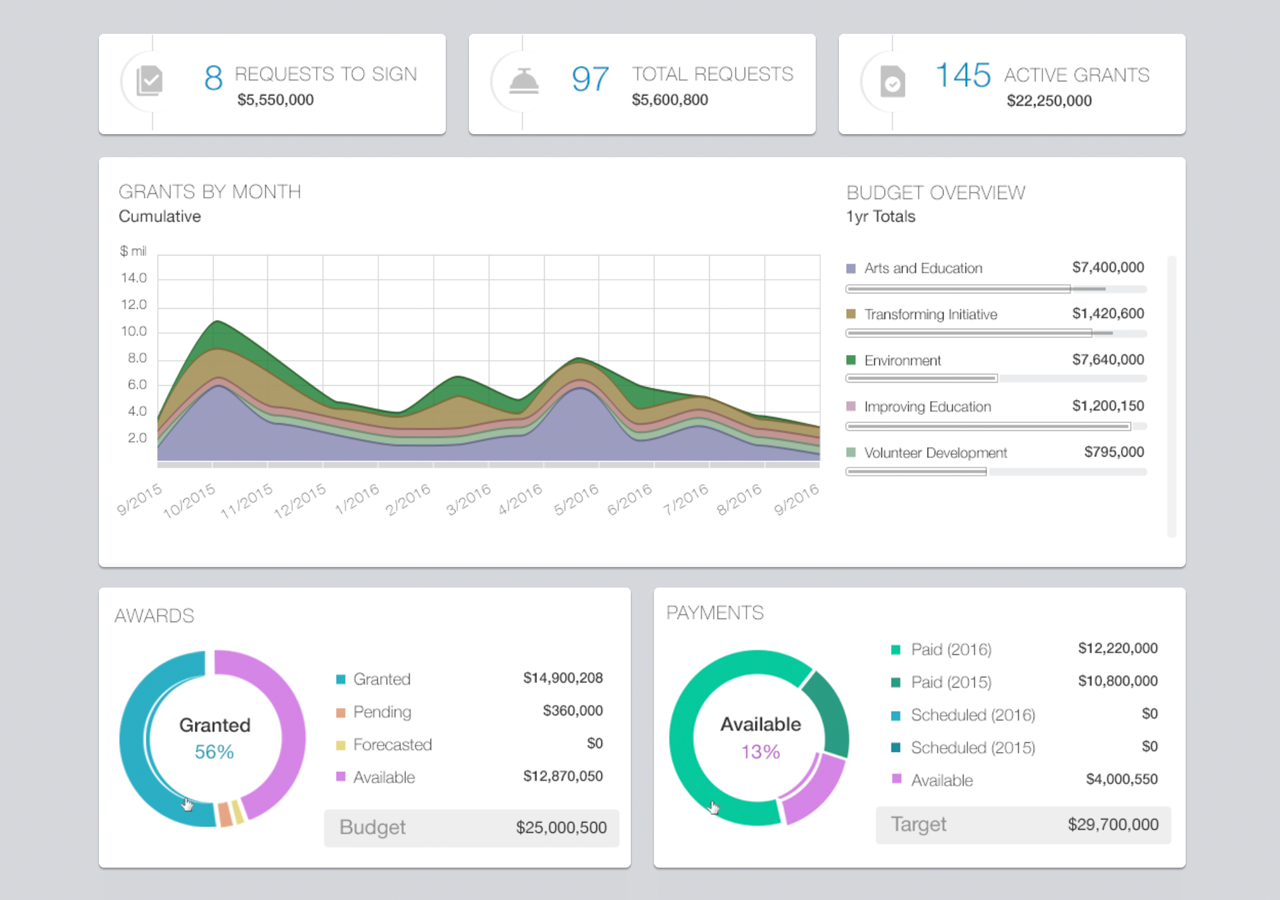Click the Available purple payments legend marker

click(x=896, y=780)
